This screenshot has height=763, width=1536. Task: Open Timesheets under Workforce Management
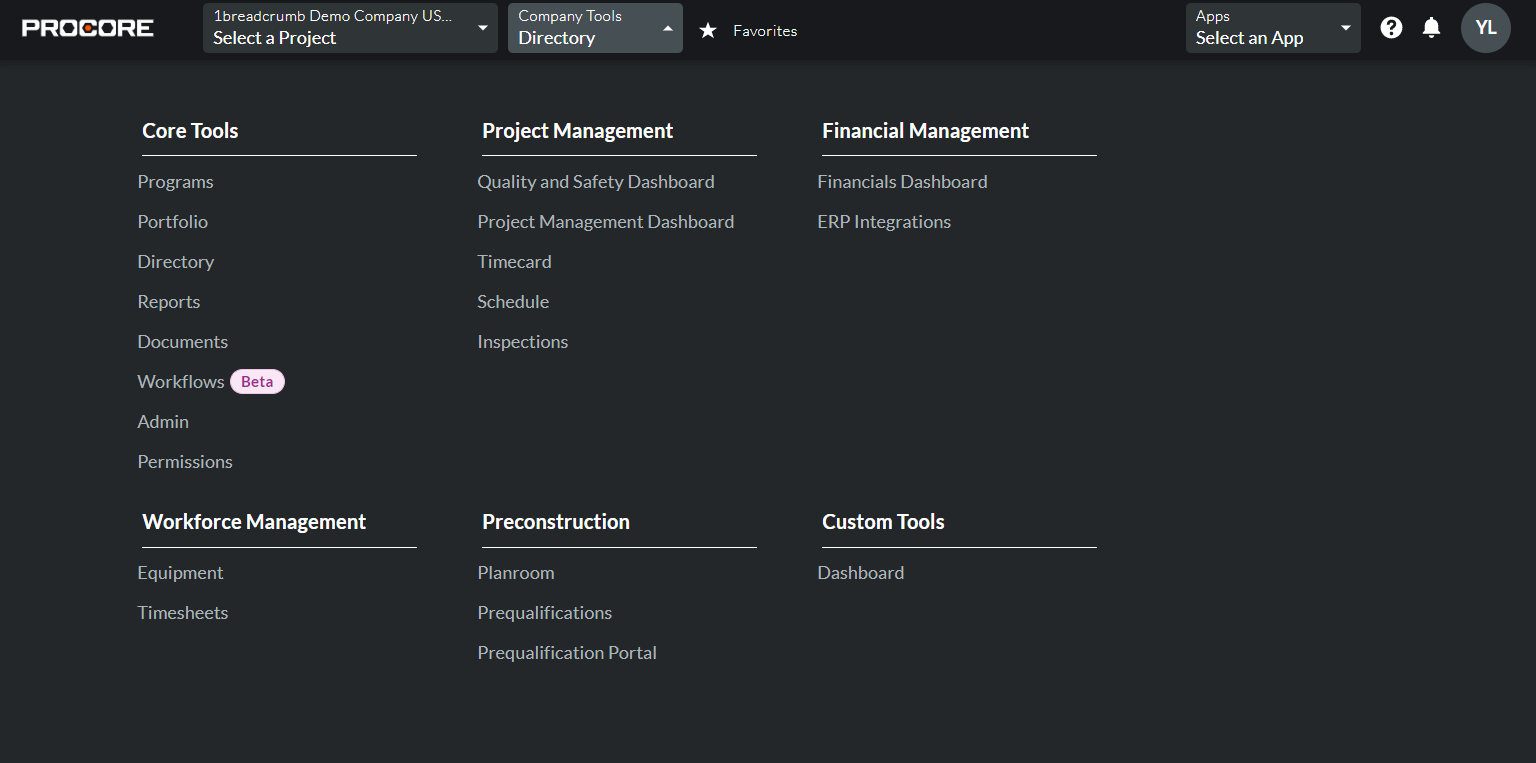(183, 612)
